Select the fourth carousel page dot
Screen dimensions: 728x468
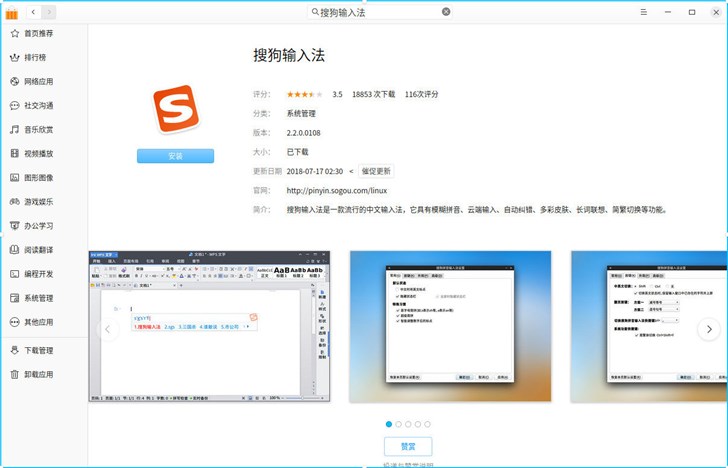click(x=418, y=424)
